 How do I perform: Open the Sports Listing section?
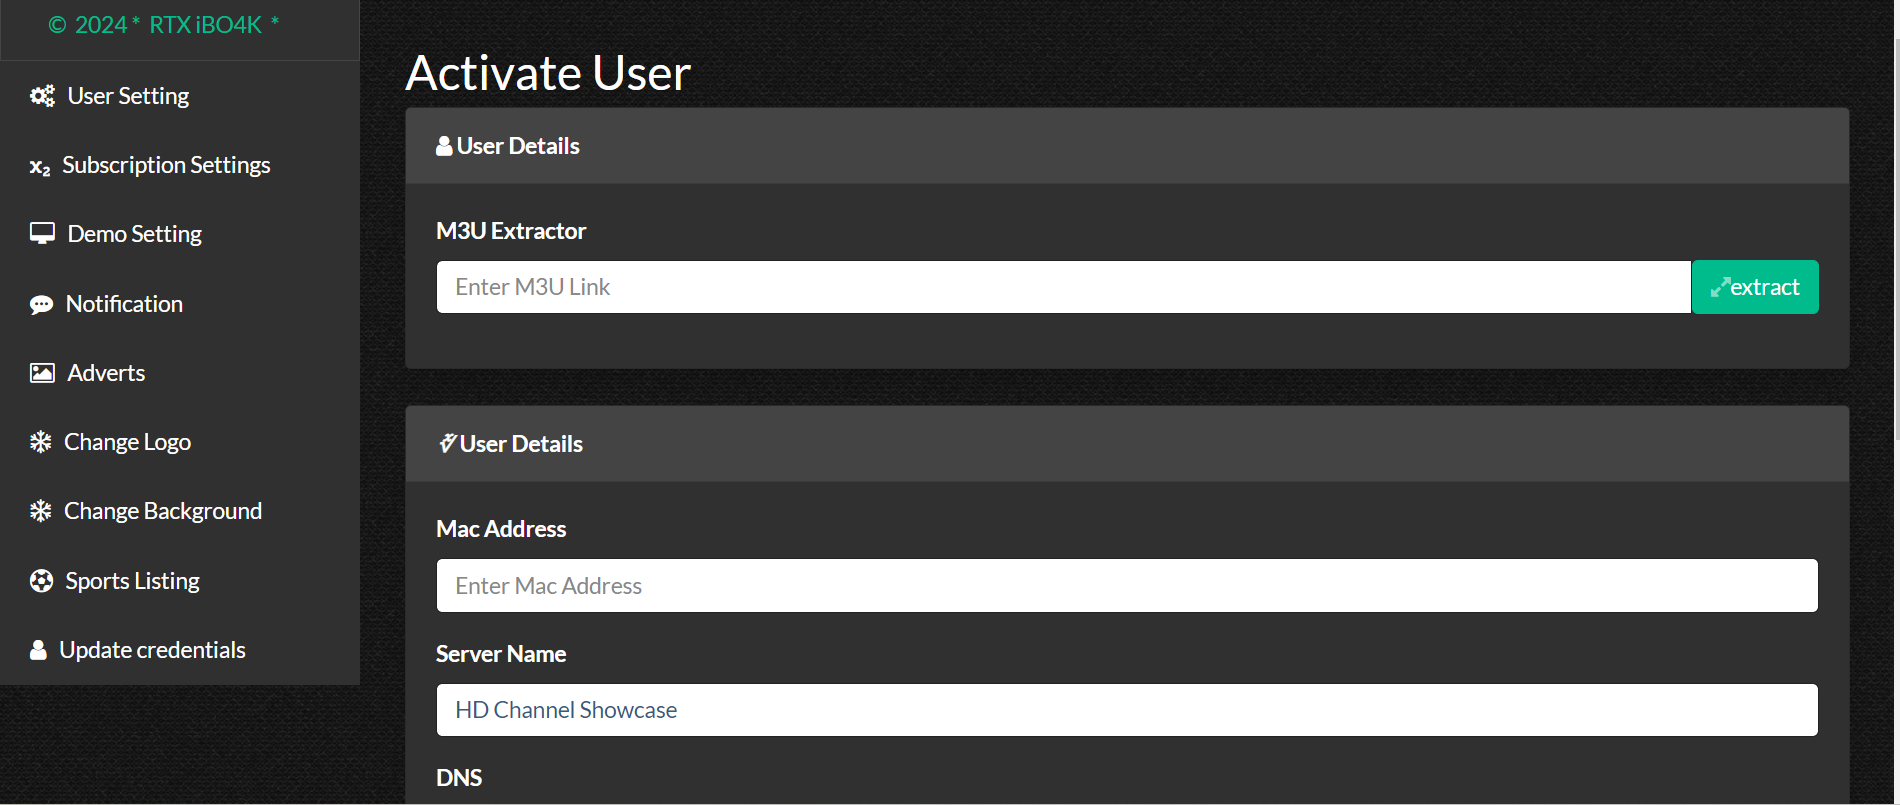[132, 581]
